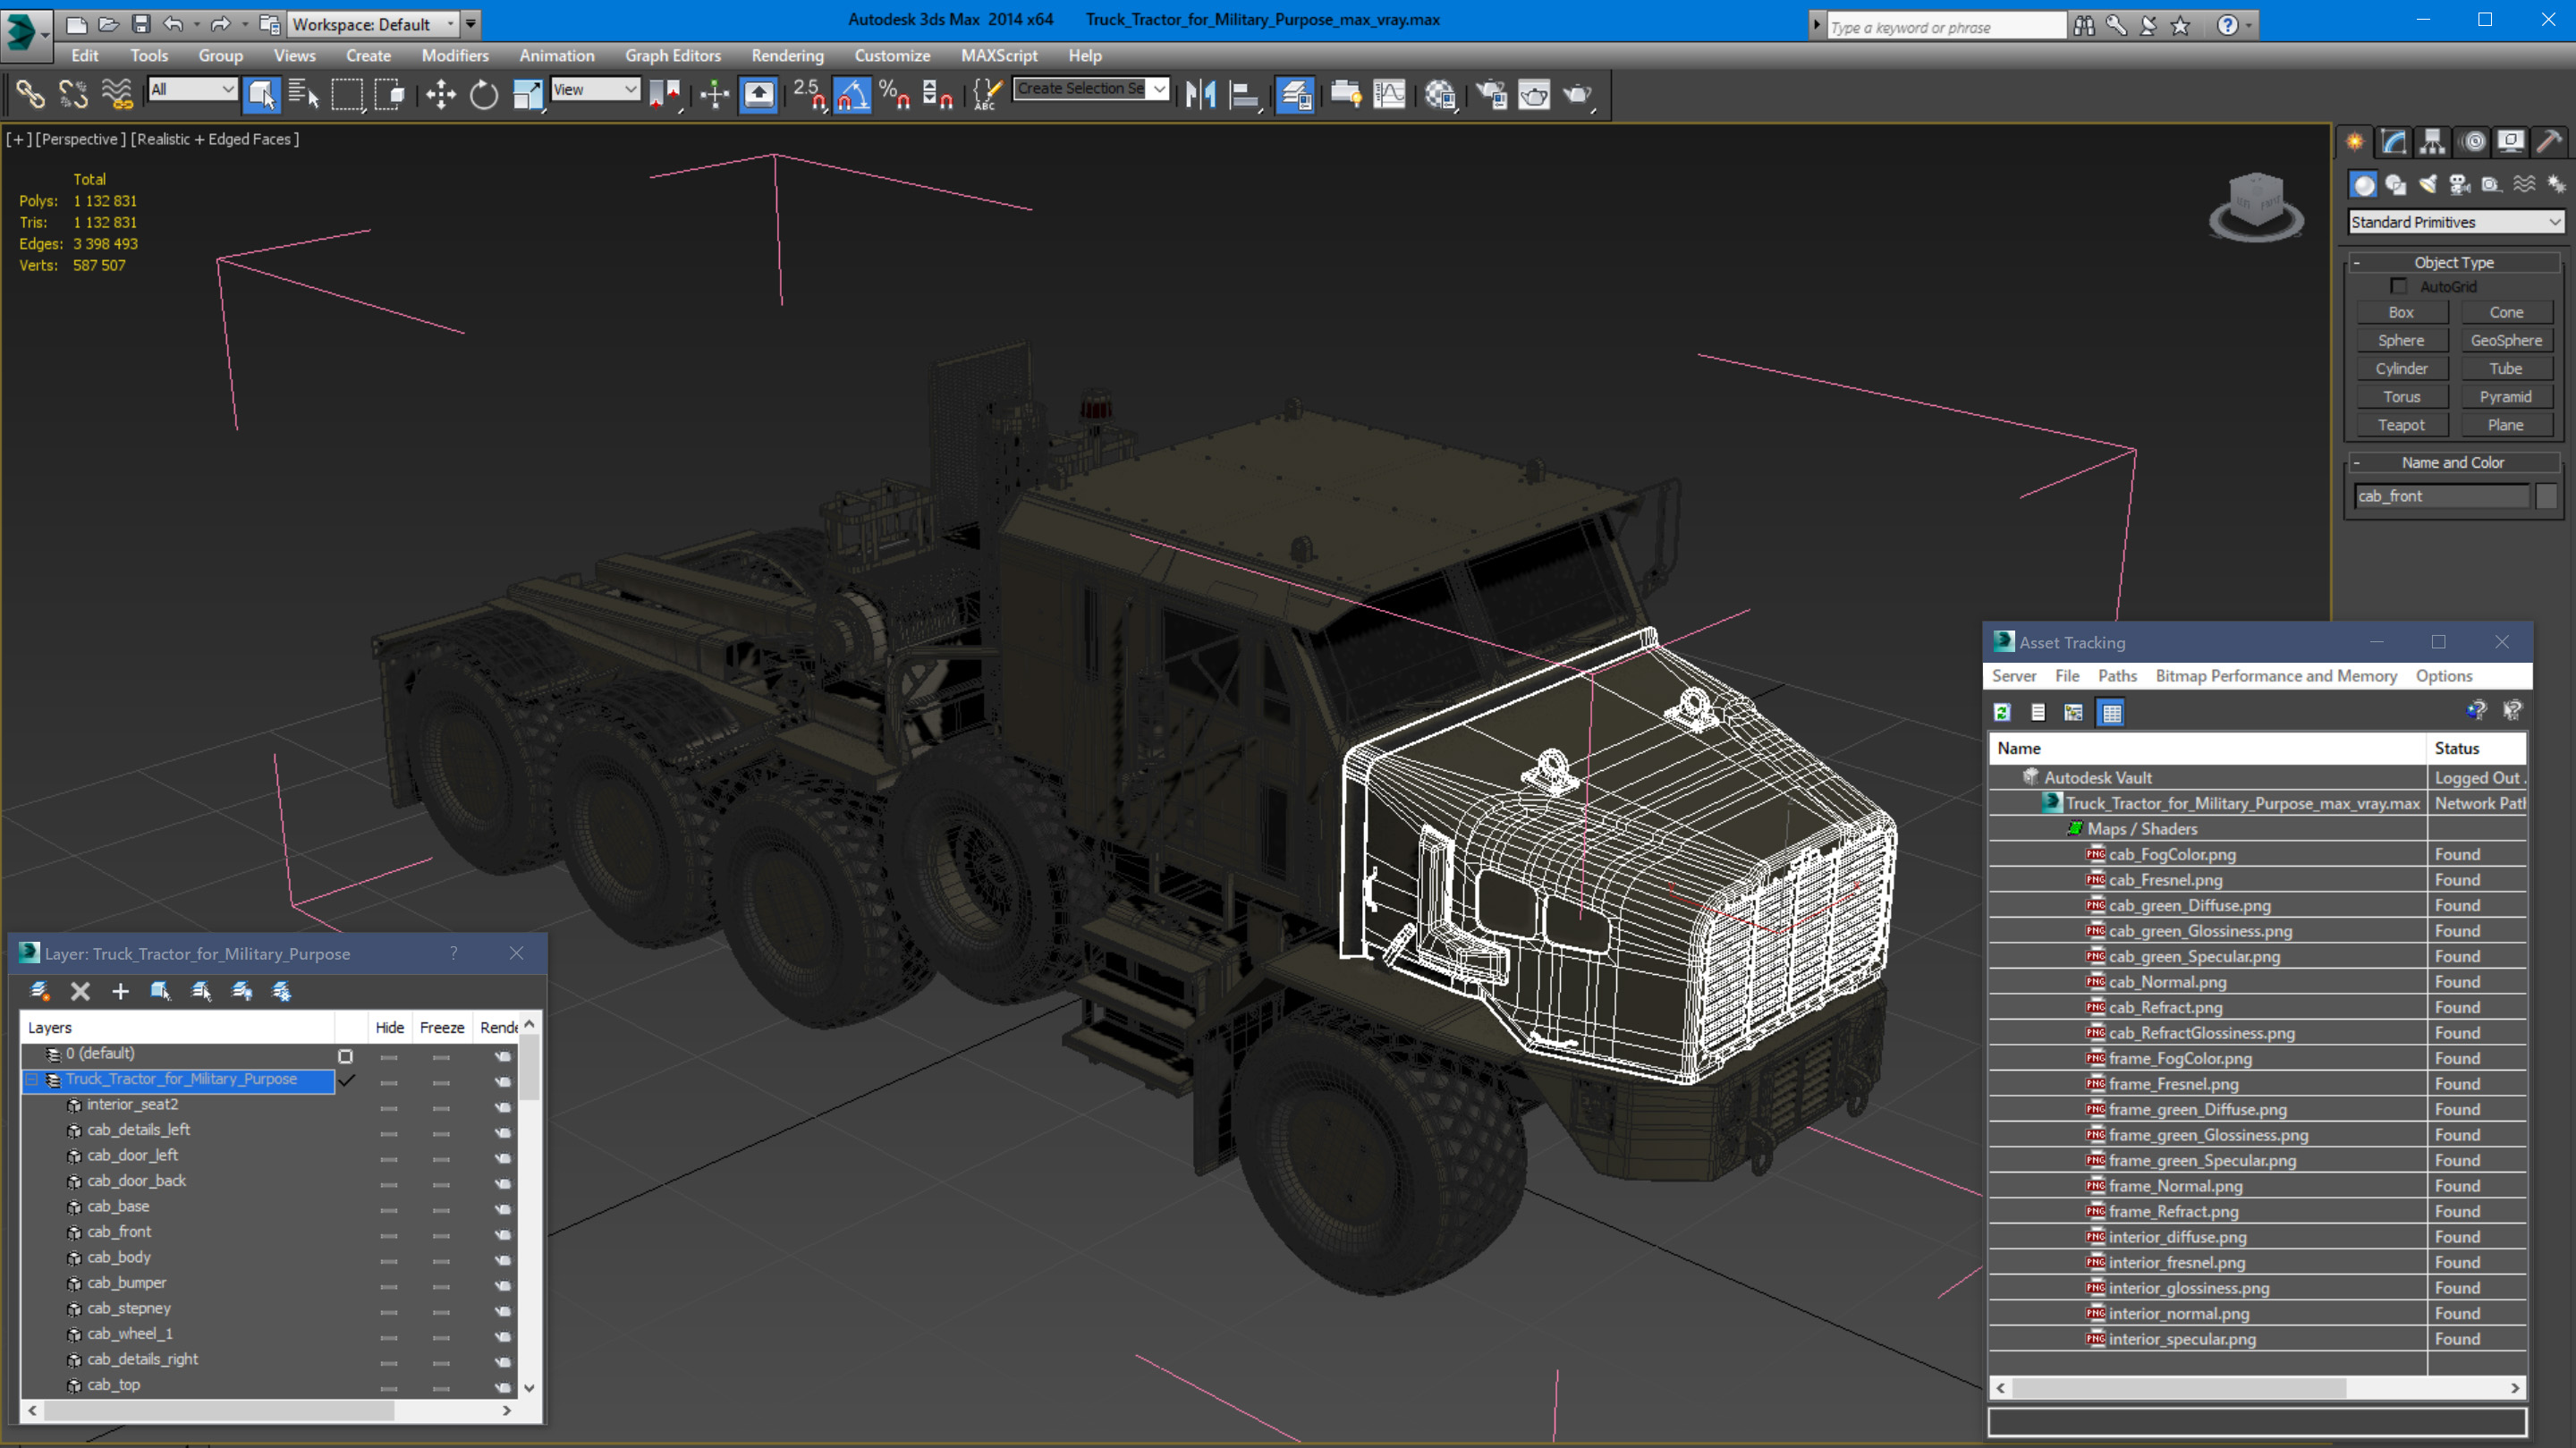Click the cab_front object name field
The image size is (2576, 1448).
(2441, 496)
